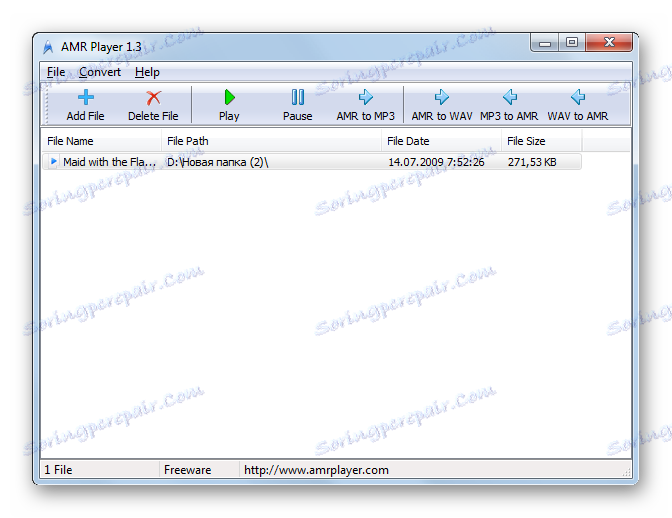Sort by the File Path column header

coord(271,141)
